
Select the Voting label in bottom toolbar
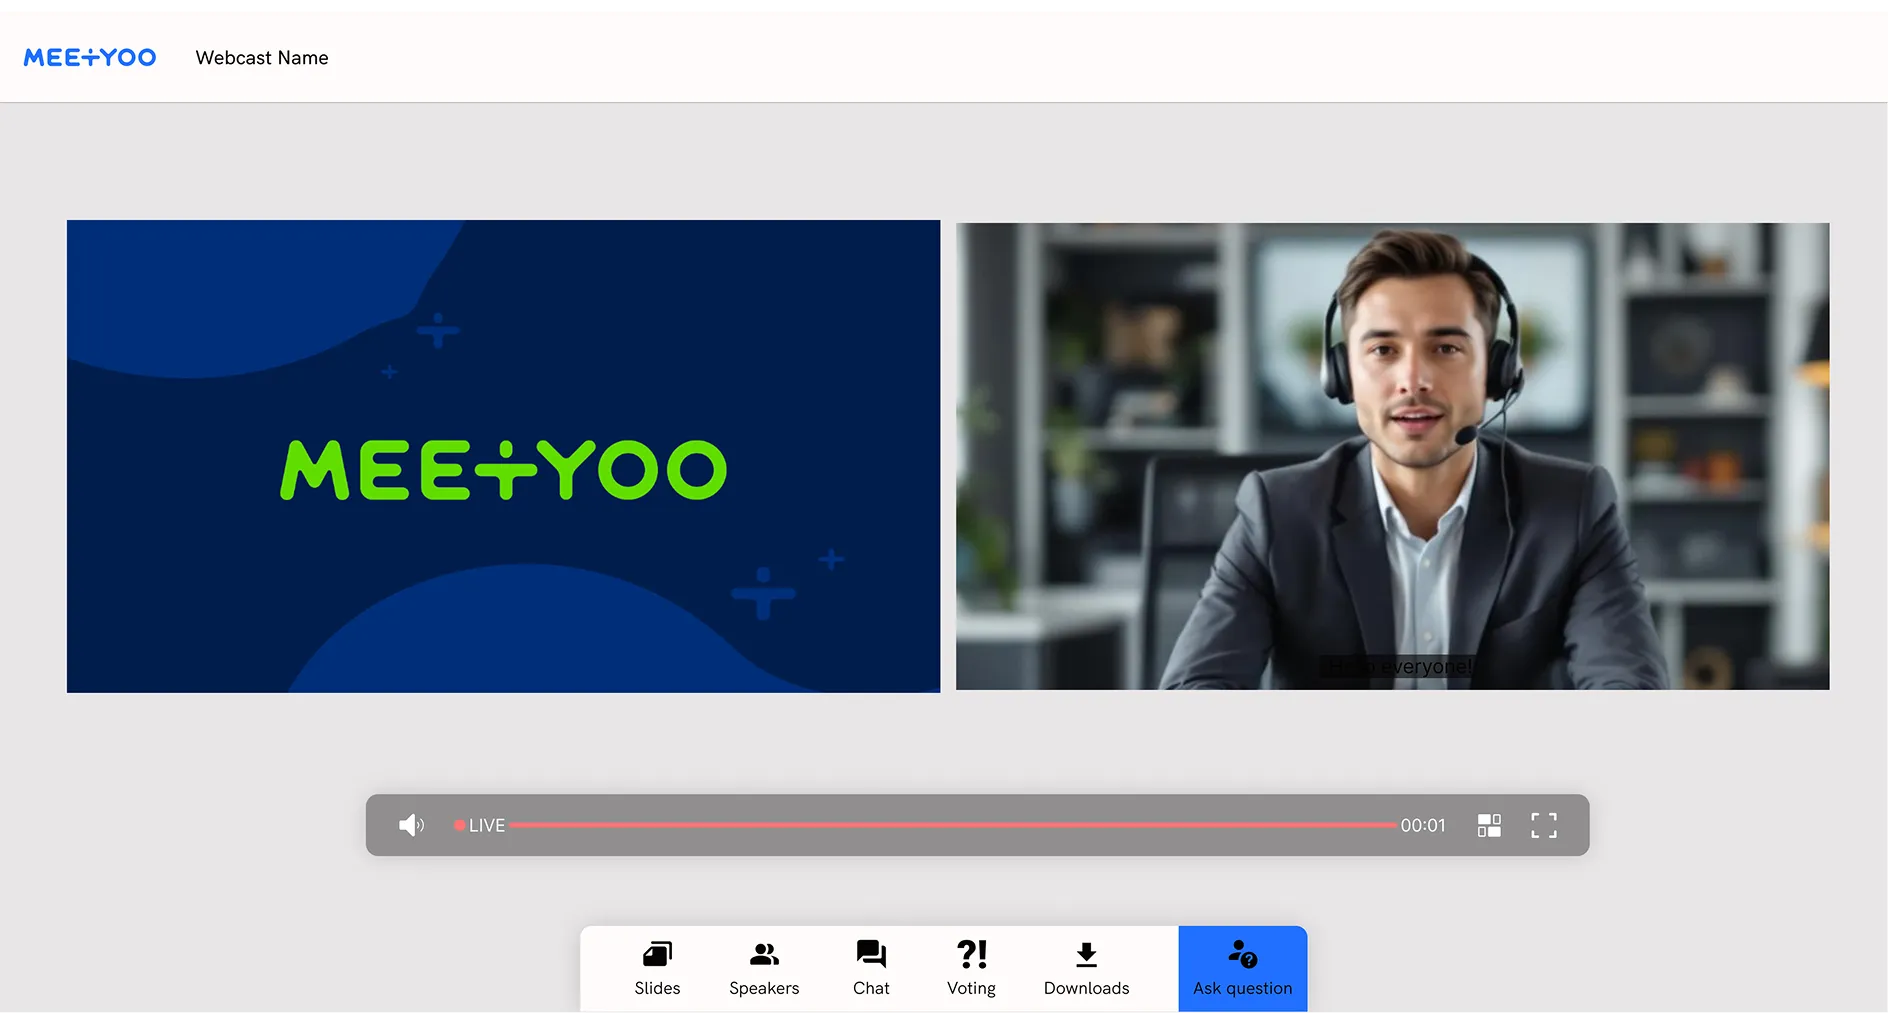coord(971,988)
